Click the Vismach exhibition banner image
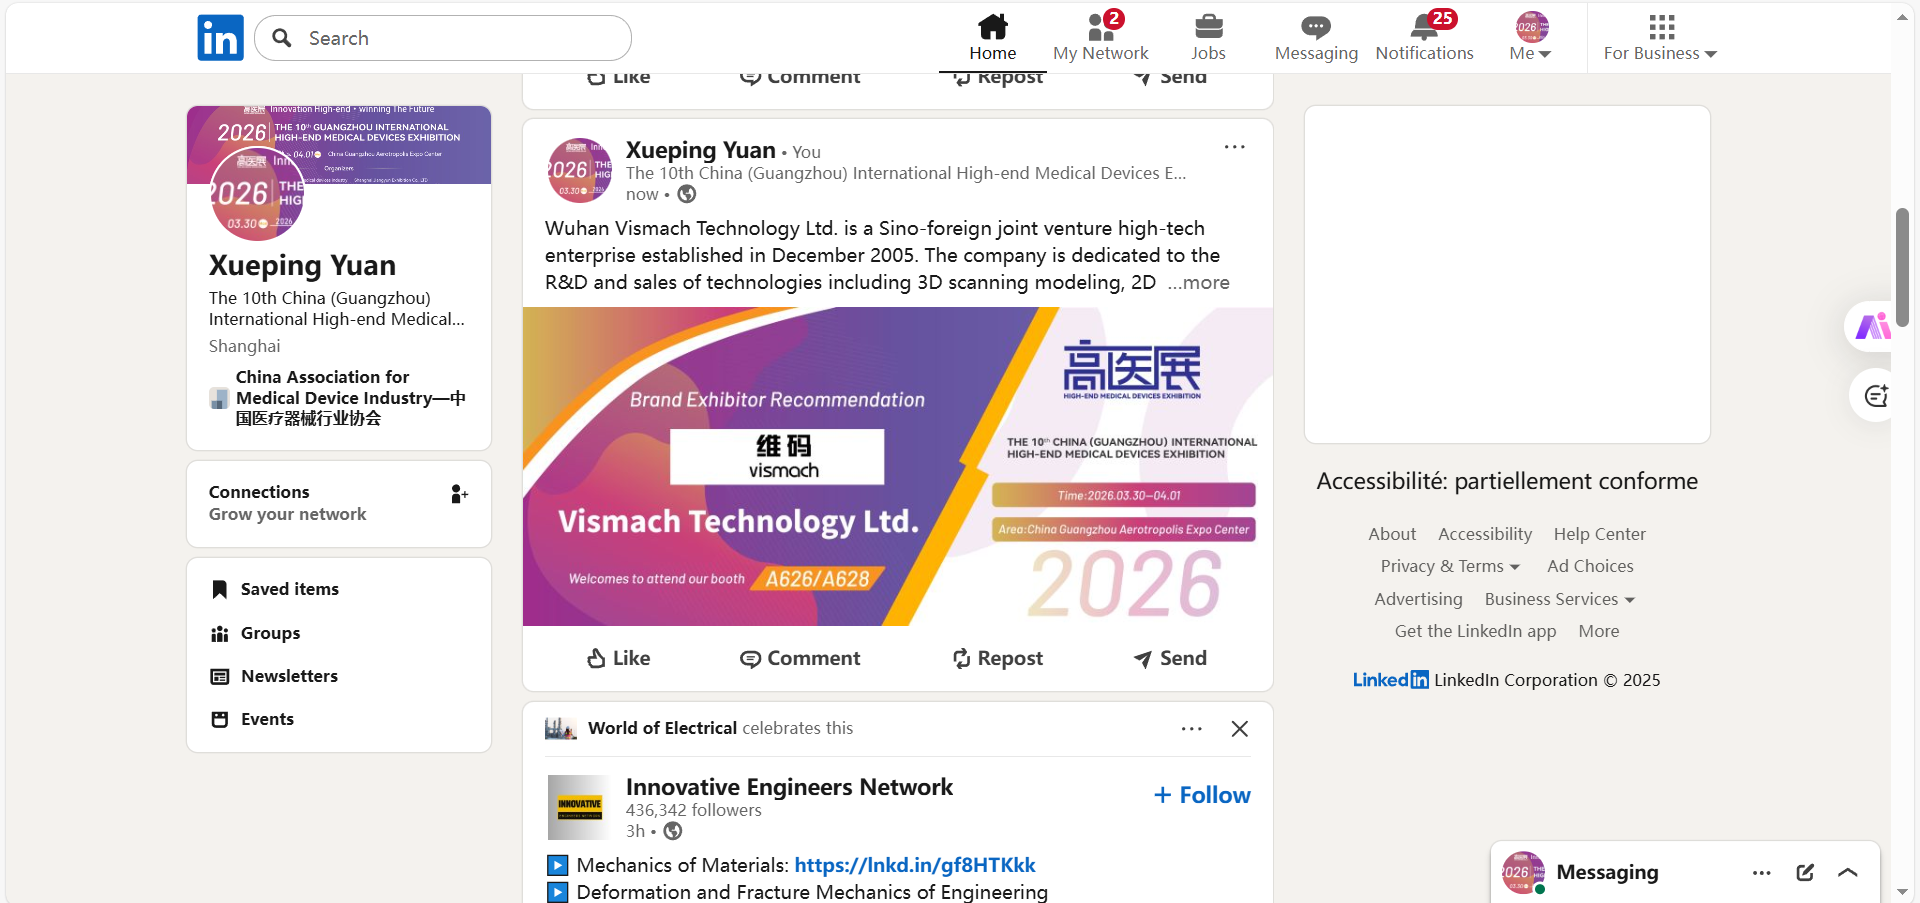 click(x=898, y=467)
